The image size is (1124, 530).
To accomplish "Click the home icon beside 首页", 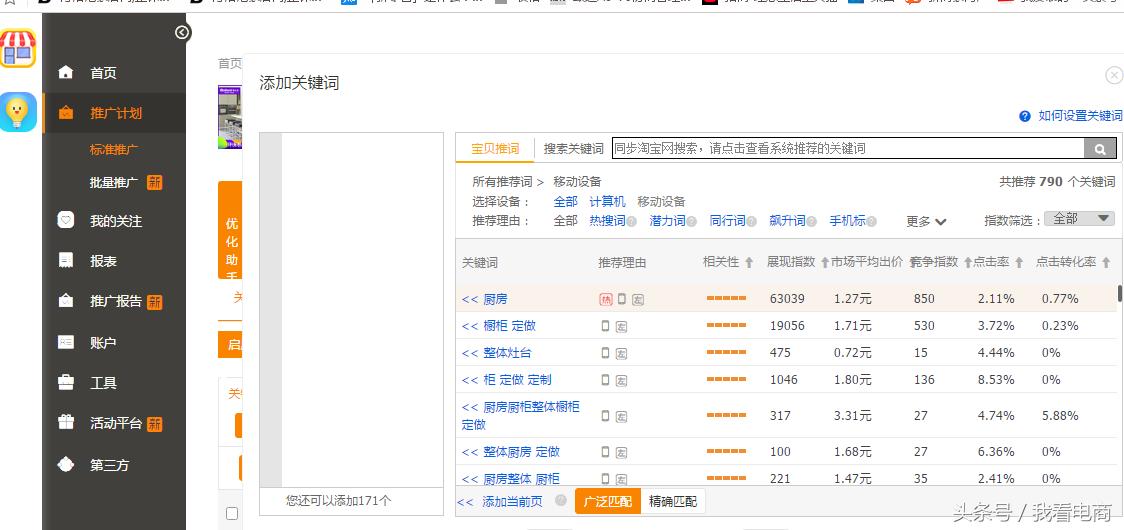I will 66,72.
